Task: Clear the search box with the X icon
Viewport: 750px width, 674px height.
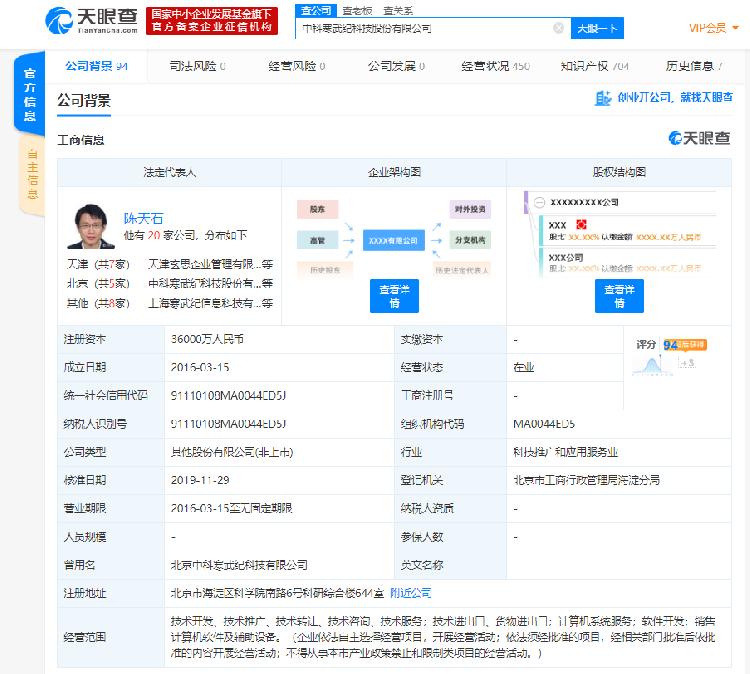Action: [x=558, y=28]
